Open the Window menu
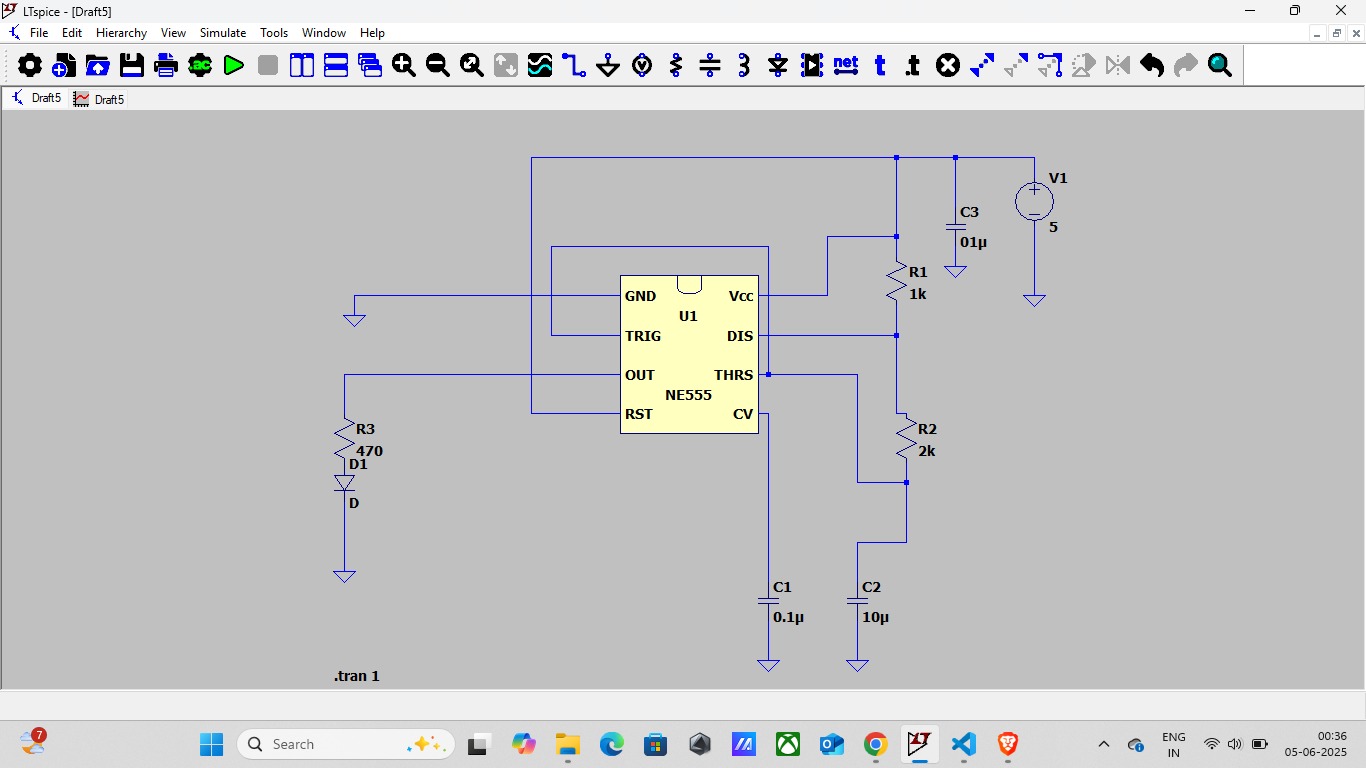The width and height of the screenshot is (1366, 768). click(324, 33)
